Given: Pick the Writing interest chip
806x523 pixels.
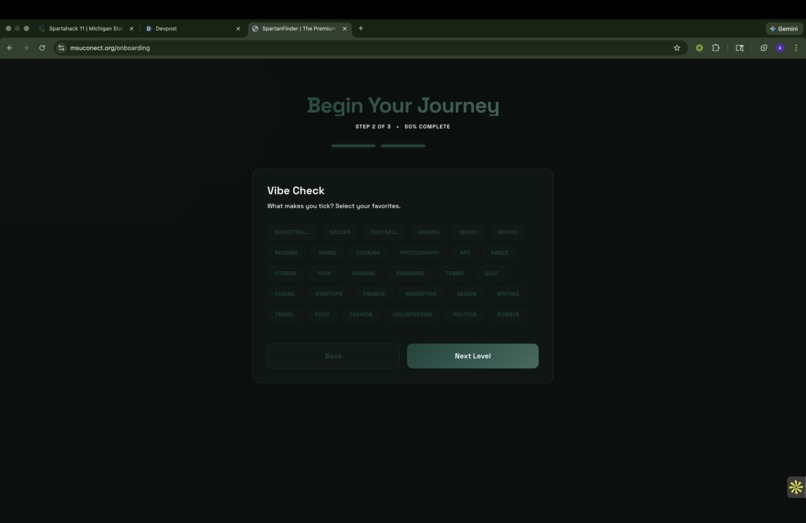Looking at the screenshot, I should [508, 294].
